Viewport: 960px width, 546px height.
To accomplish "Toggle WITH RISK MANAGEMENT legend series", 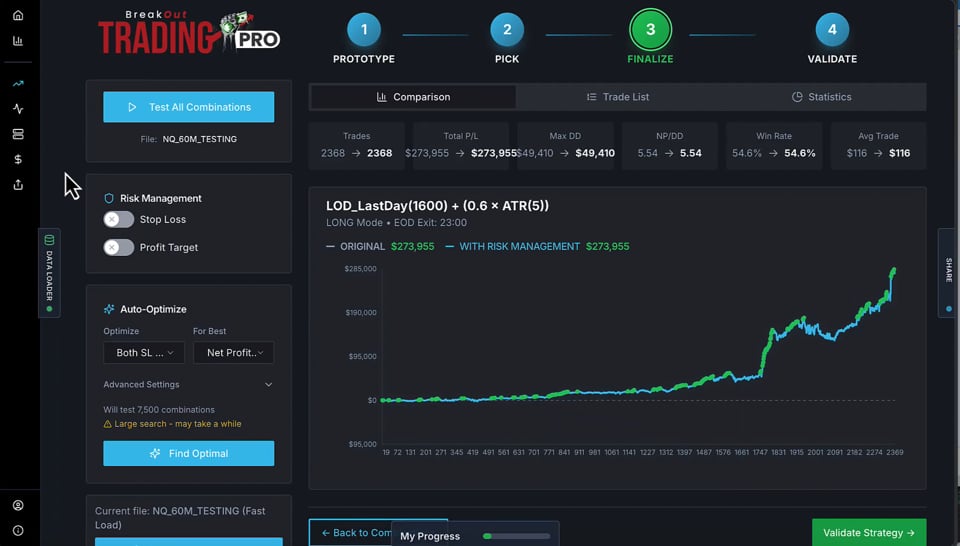I will (513, 246).
